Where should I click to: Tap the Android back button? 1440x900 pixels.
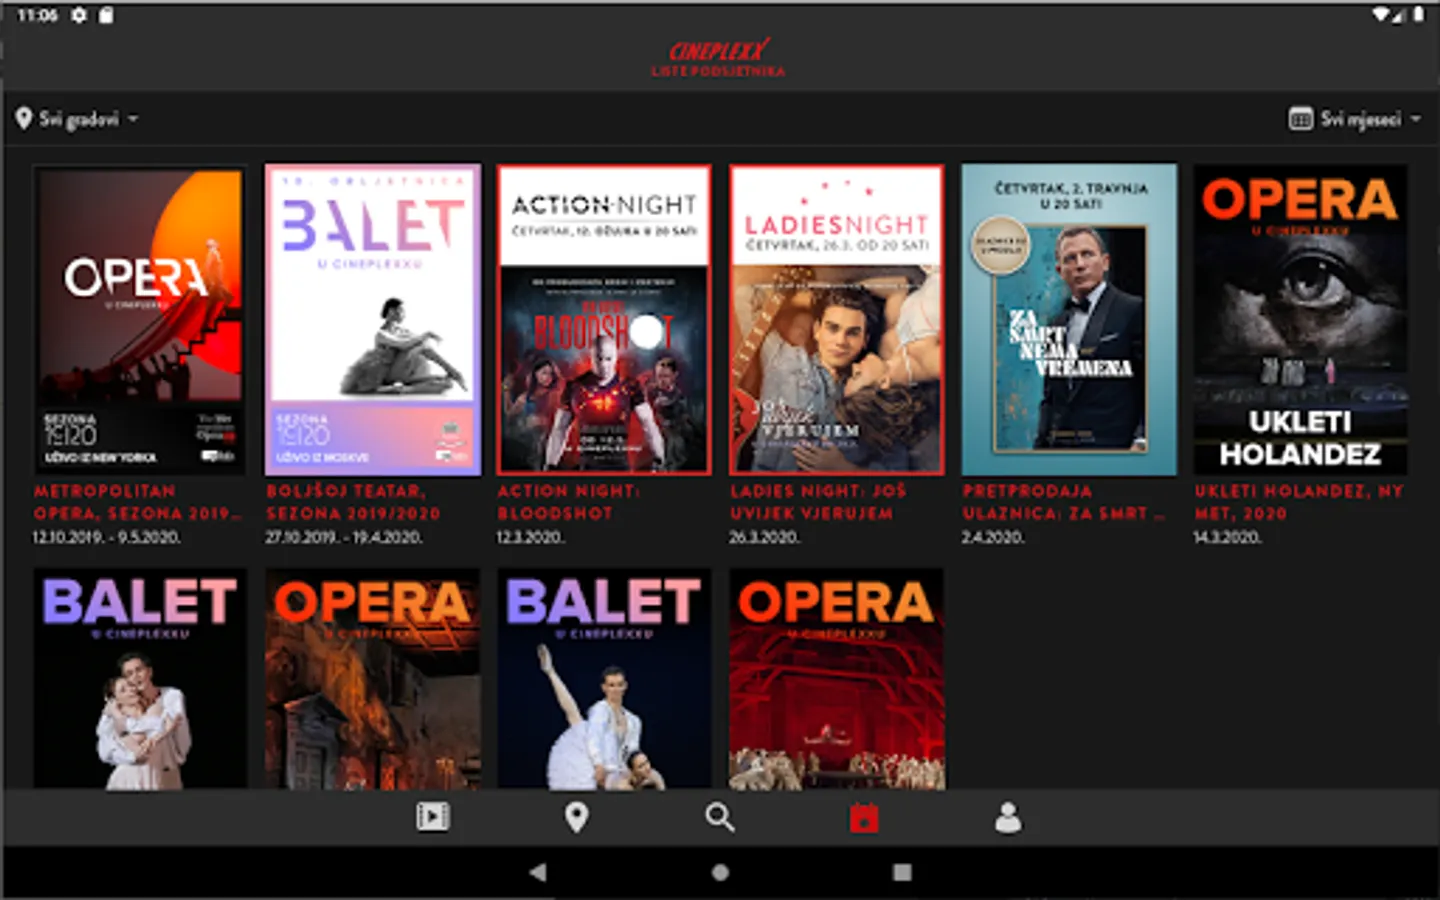(538, 872)
